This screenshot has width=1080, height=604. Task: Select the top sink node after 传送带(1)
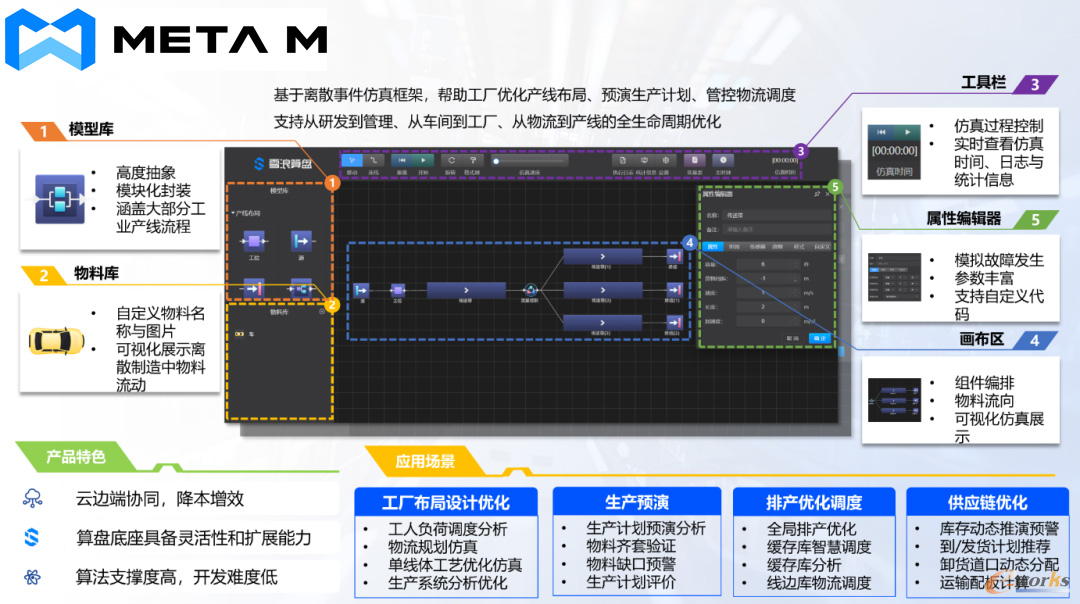674,256
